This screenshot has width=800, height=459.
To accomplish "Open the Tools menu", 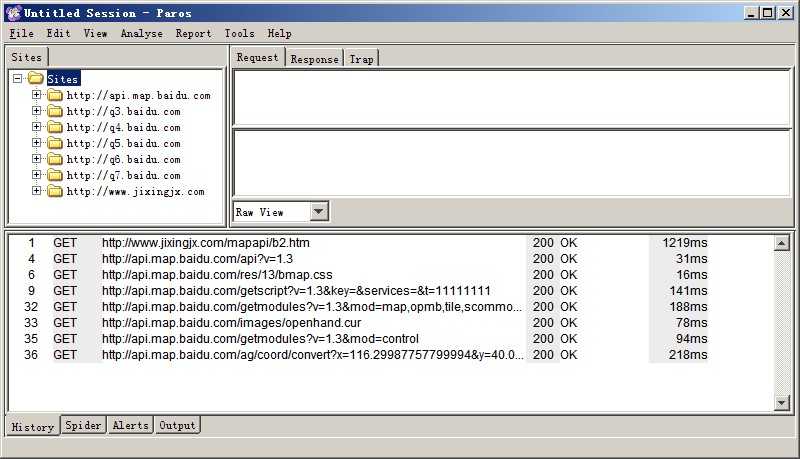I will 239,34.
